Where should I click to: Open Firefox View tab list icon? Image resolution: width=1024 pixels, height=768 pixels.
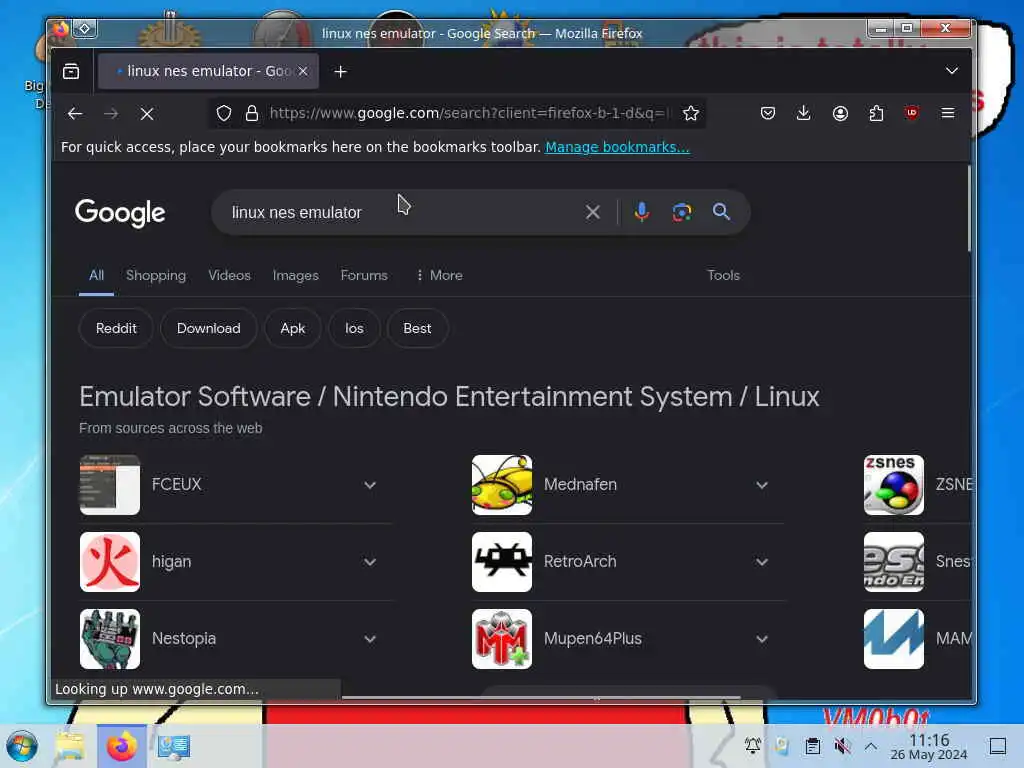tap(71, 71)
